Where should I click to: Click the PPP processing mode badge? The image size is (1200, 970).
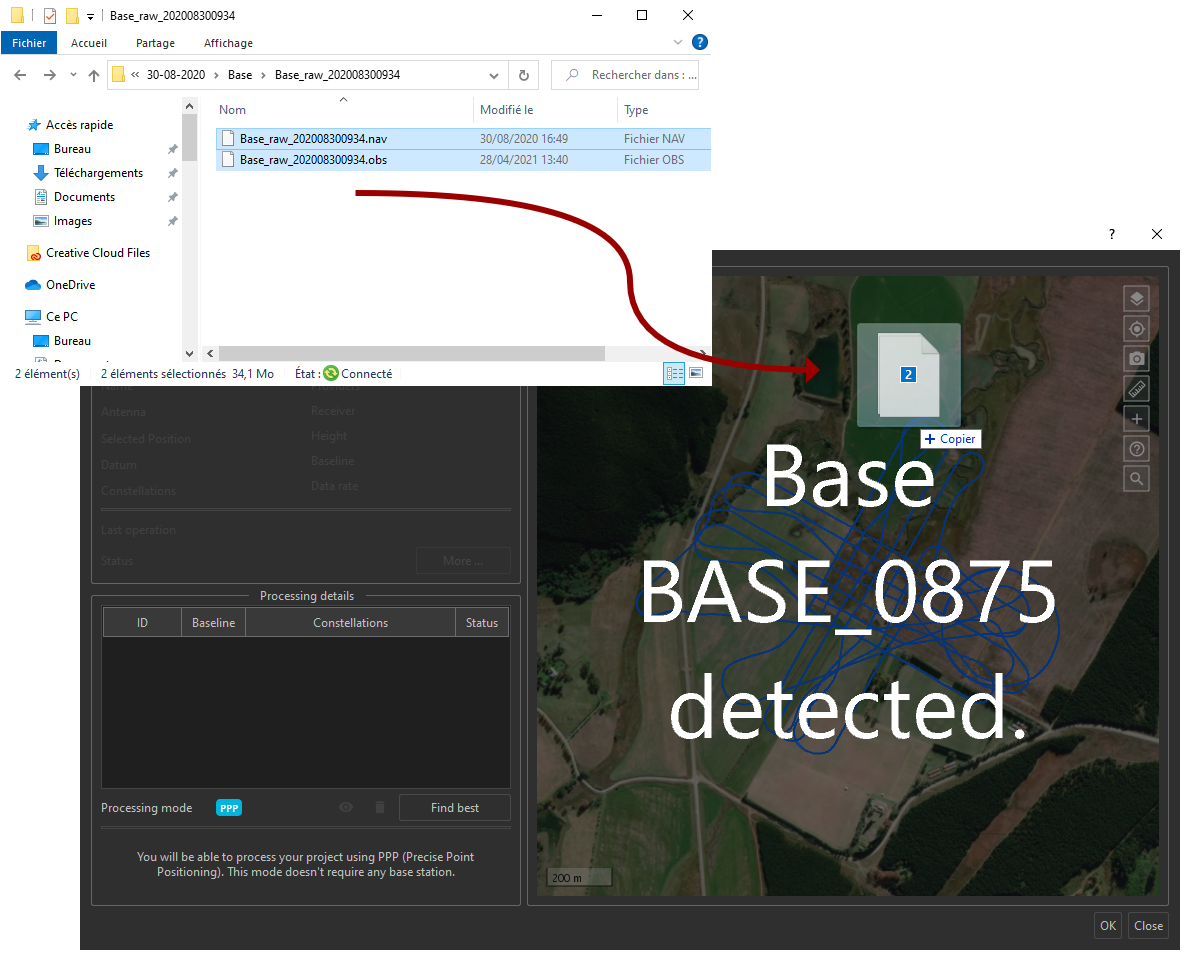tap(228, 807)
